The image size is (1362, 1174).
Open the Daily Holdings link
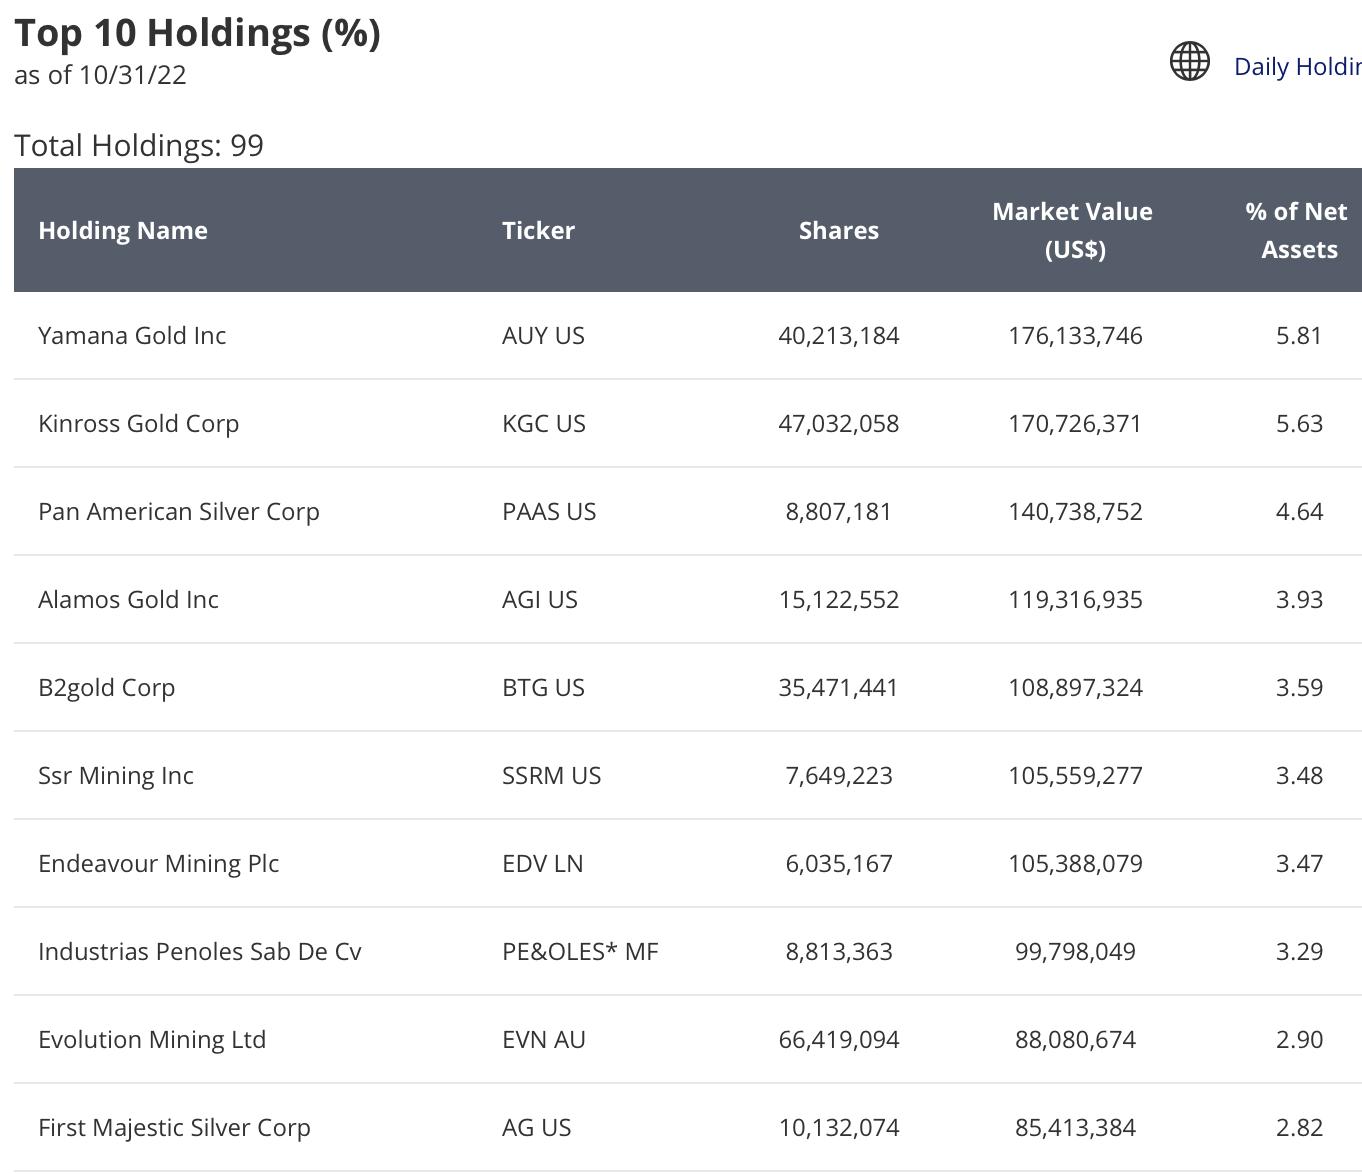tap(1298, 67)
